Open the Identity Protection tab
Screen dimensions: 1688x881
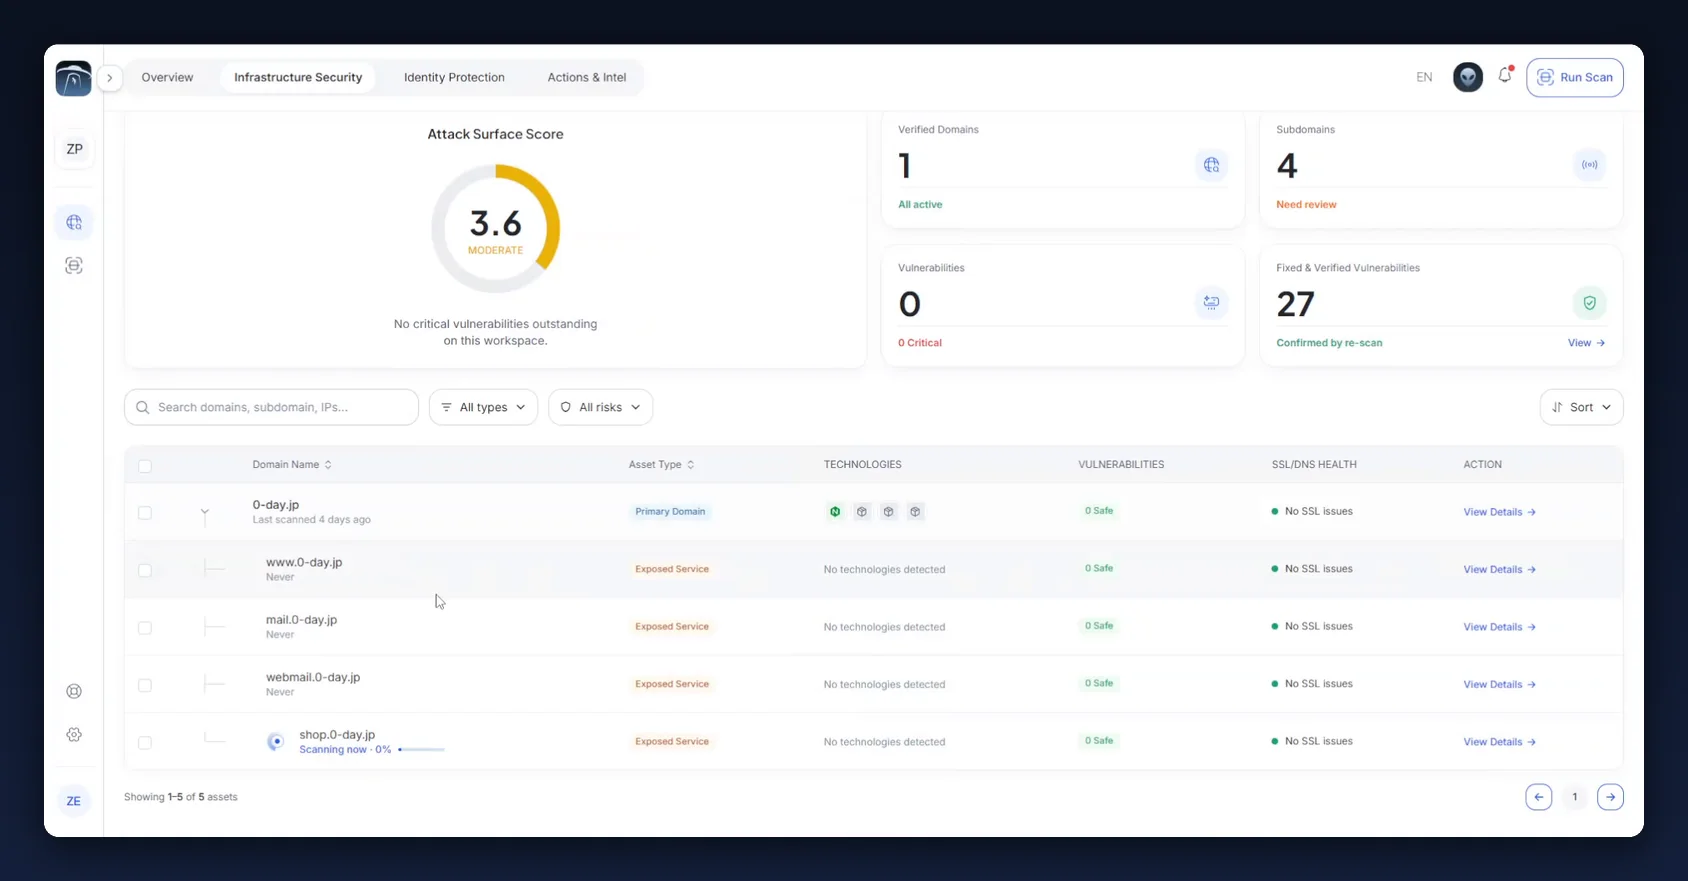pos(454,77)
